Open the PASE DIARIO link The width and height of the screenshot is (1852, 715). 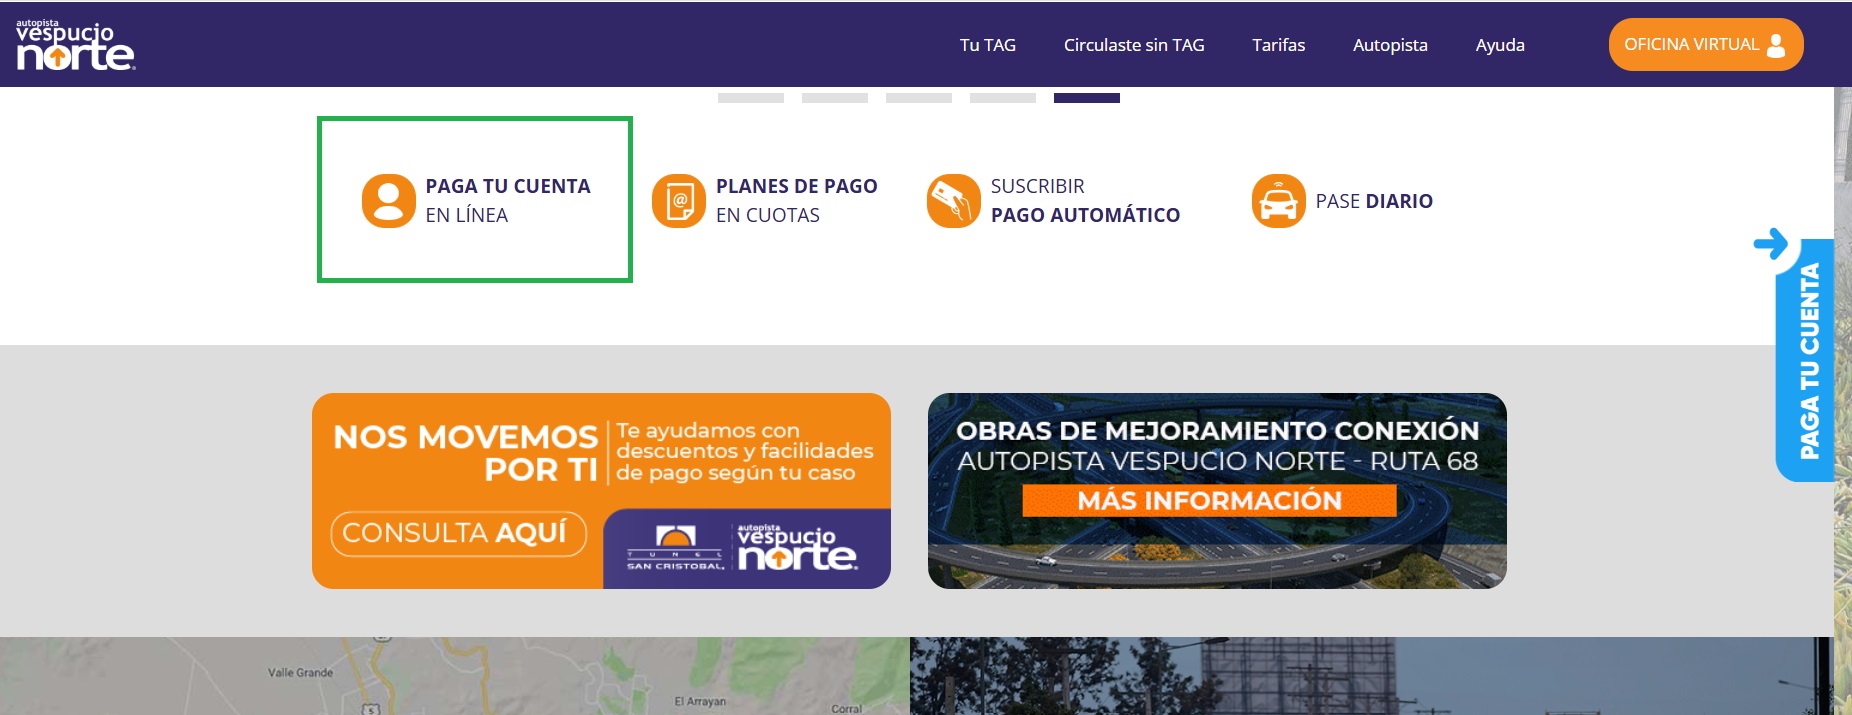[x=1342, y=201]
